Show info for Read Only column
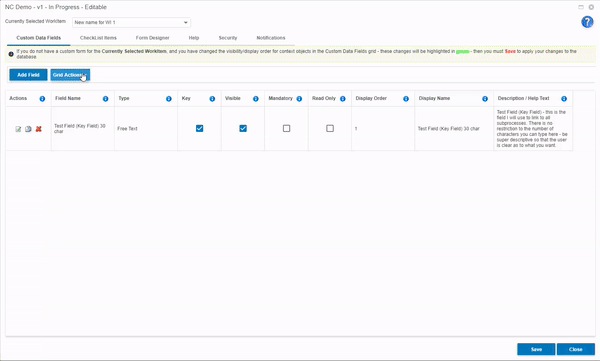This screenshot has height=361, width=600. 342,99
